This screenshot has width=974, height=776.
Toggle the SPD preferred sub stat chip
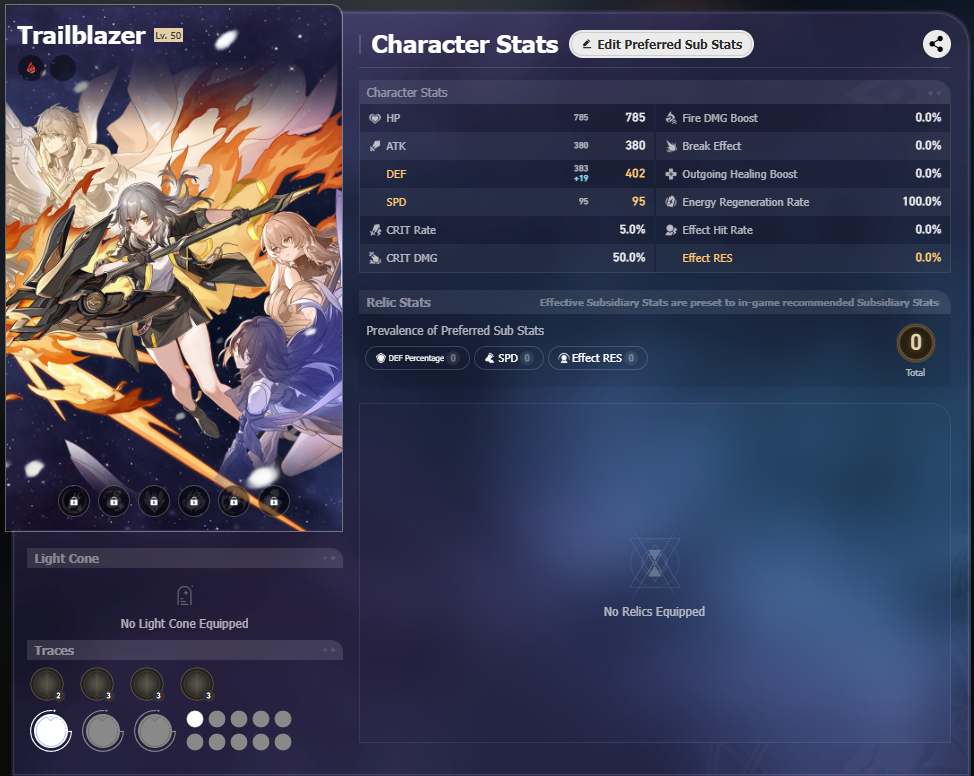pos(509,358)
